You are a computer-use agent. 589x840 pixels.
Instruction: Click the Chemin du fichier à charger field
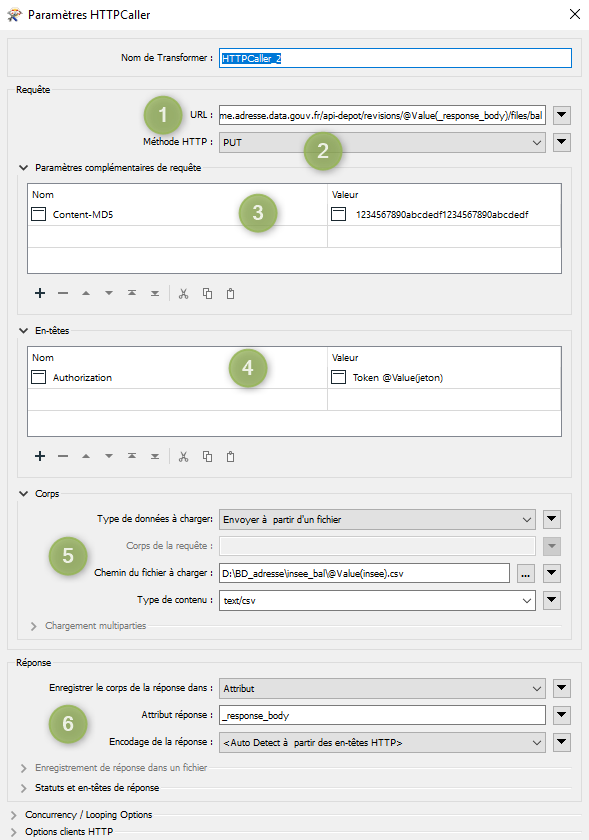[364, 573]
